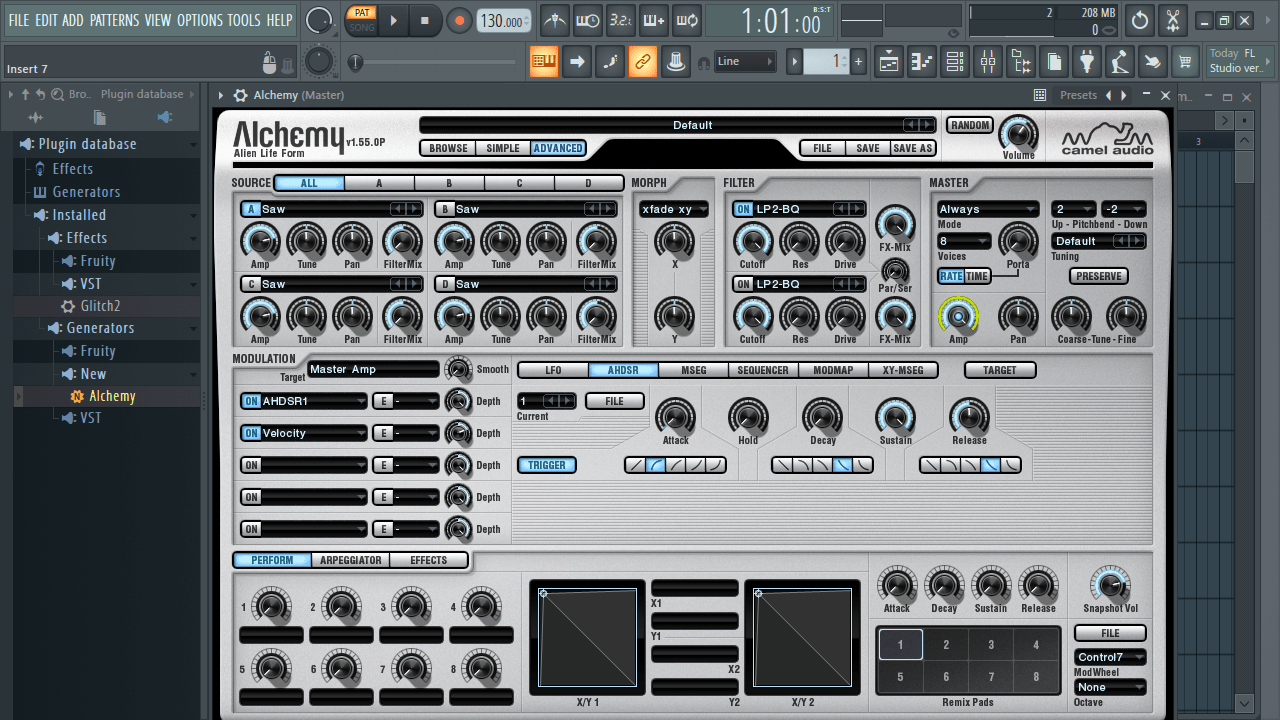1280x720 pixels.
Task: Switch to the ARPEGGIATOR tab
Action: [350, 560]
